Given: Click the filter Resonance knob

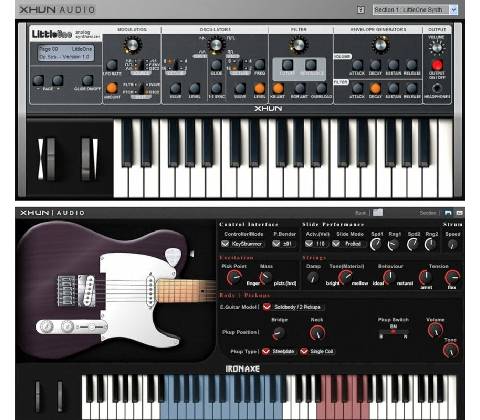Looking at the screenshot, I should pyautogui.click(x=311, y=65).
